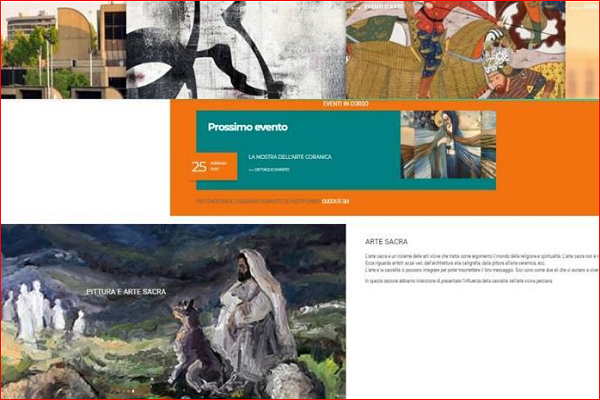Click the teal event card background
Screen dimensions: 600x400
coord(298,150)
